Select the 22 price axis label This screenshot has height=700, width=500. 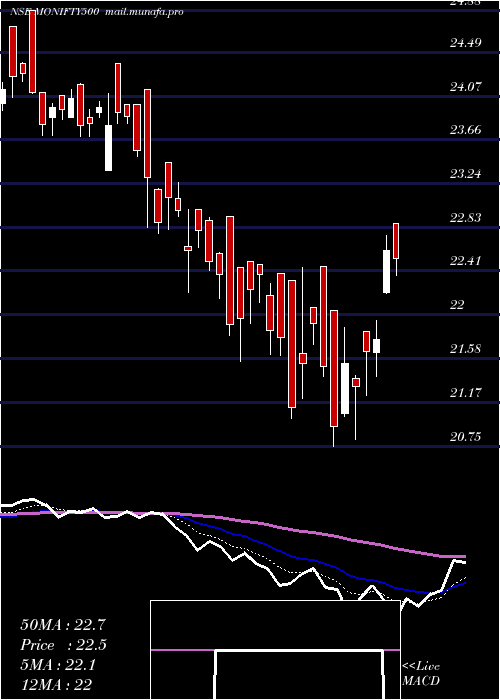click(x=457, y=305)
